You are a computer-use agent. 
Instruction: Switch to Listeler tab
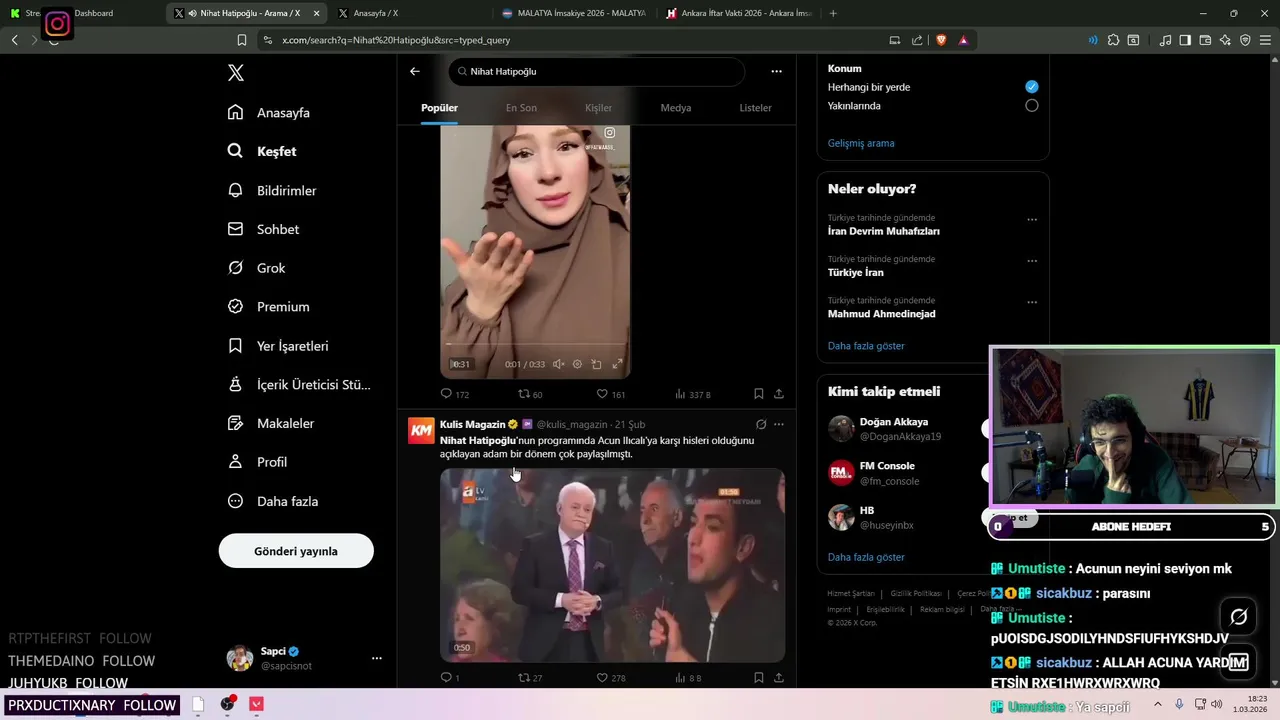[755, 108]
